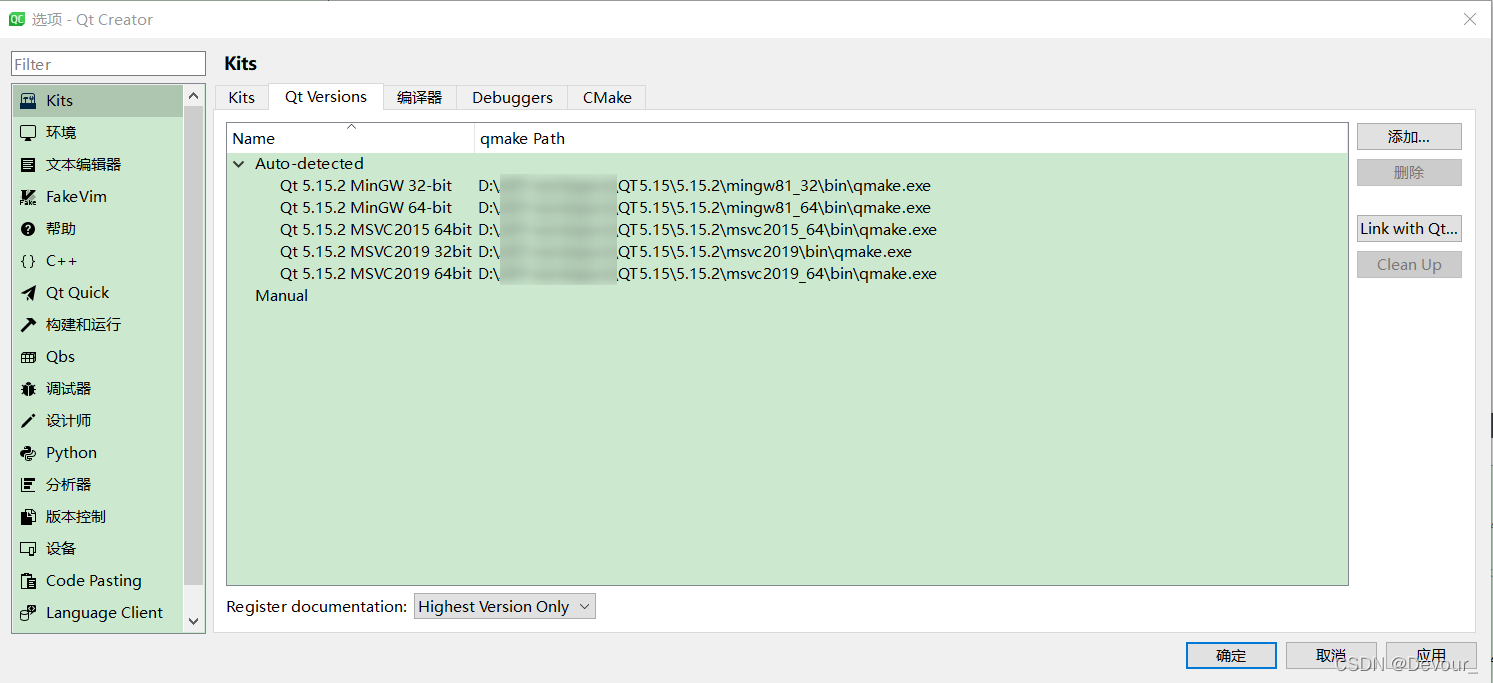
Task: Switch to the Qt Versions tab
Action: pyautogui.click(x=326, y=96)
